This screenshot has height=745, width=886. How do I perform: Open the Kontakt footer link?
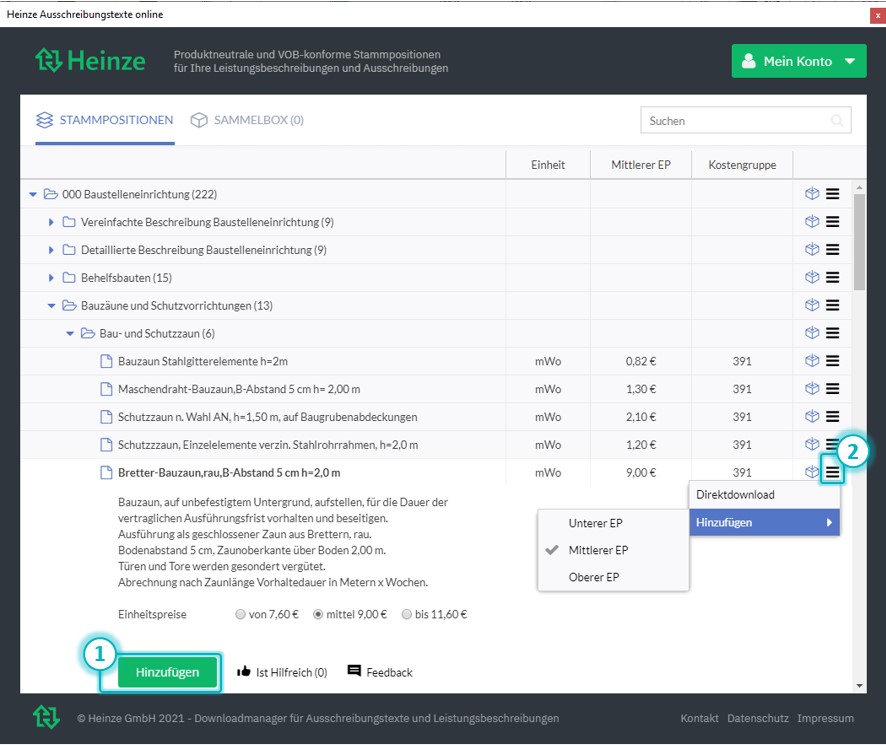(699, 718)
